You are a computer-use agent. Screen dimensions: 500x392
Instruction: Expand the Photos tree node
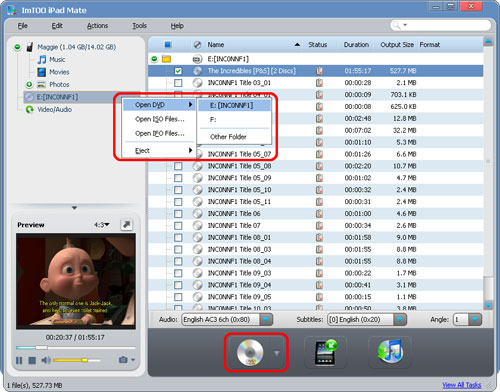point(29,85)
